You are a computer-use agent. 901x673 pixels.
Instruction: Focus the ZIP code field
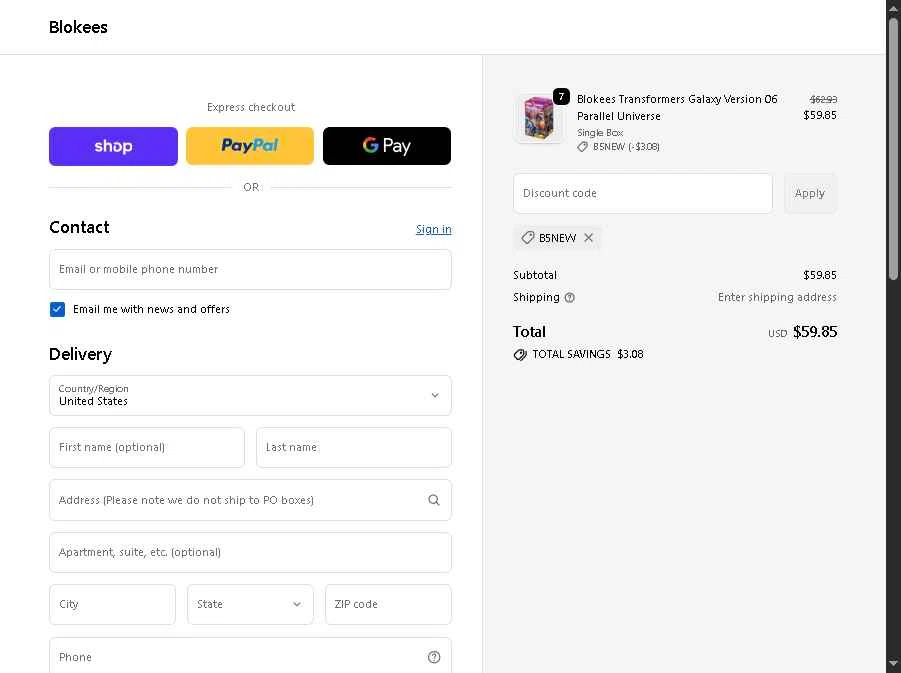388,604
